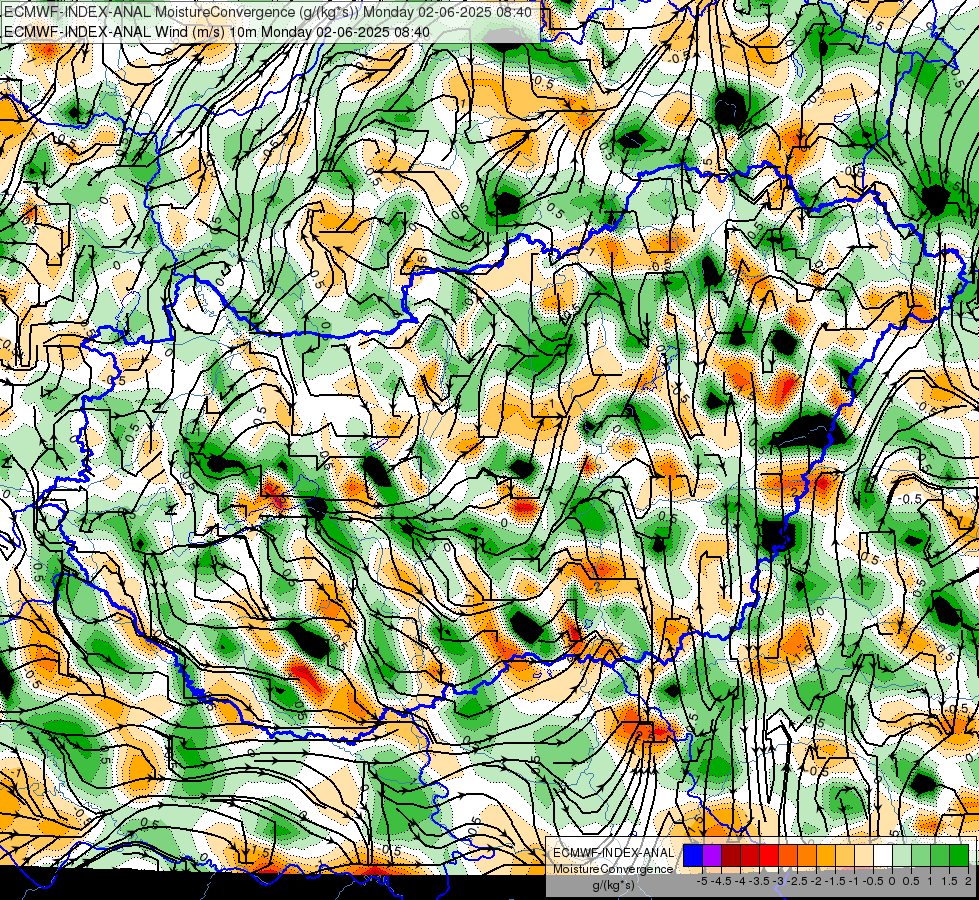Select the darkest green swatch 1.5 to 2
This screenshot has height=900, width=979.
coord(959,856)
